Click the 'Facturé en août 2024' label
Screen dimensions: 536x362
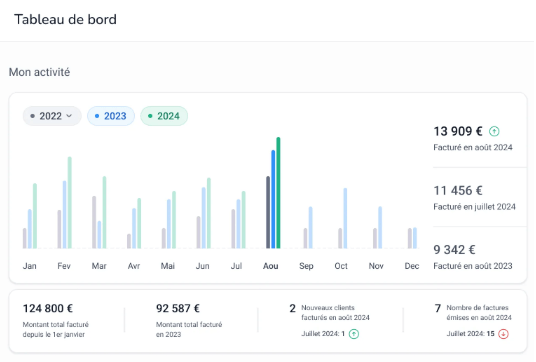pyautogui.click(x=473, y=147)
